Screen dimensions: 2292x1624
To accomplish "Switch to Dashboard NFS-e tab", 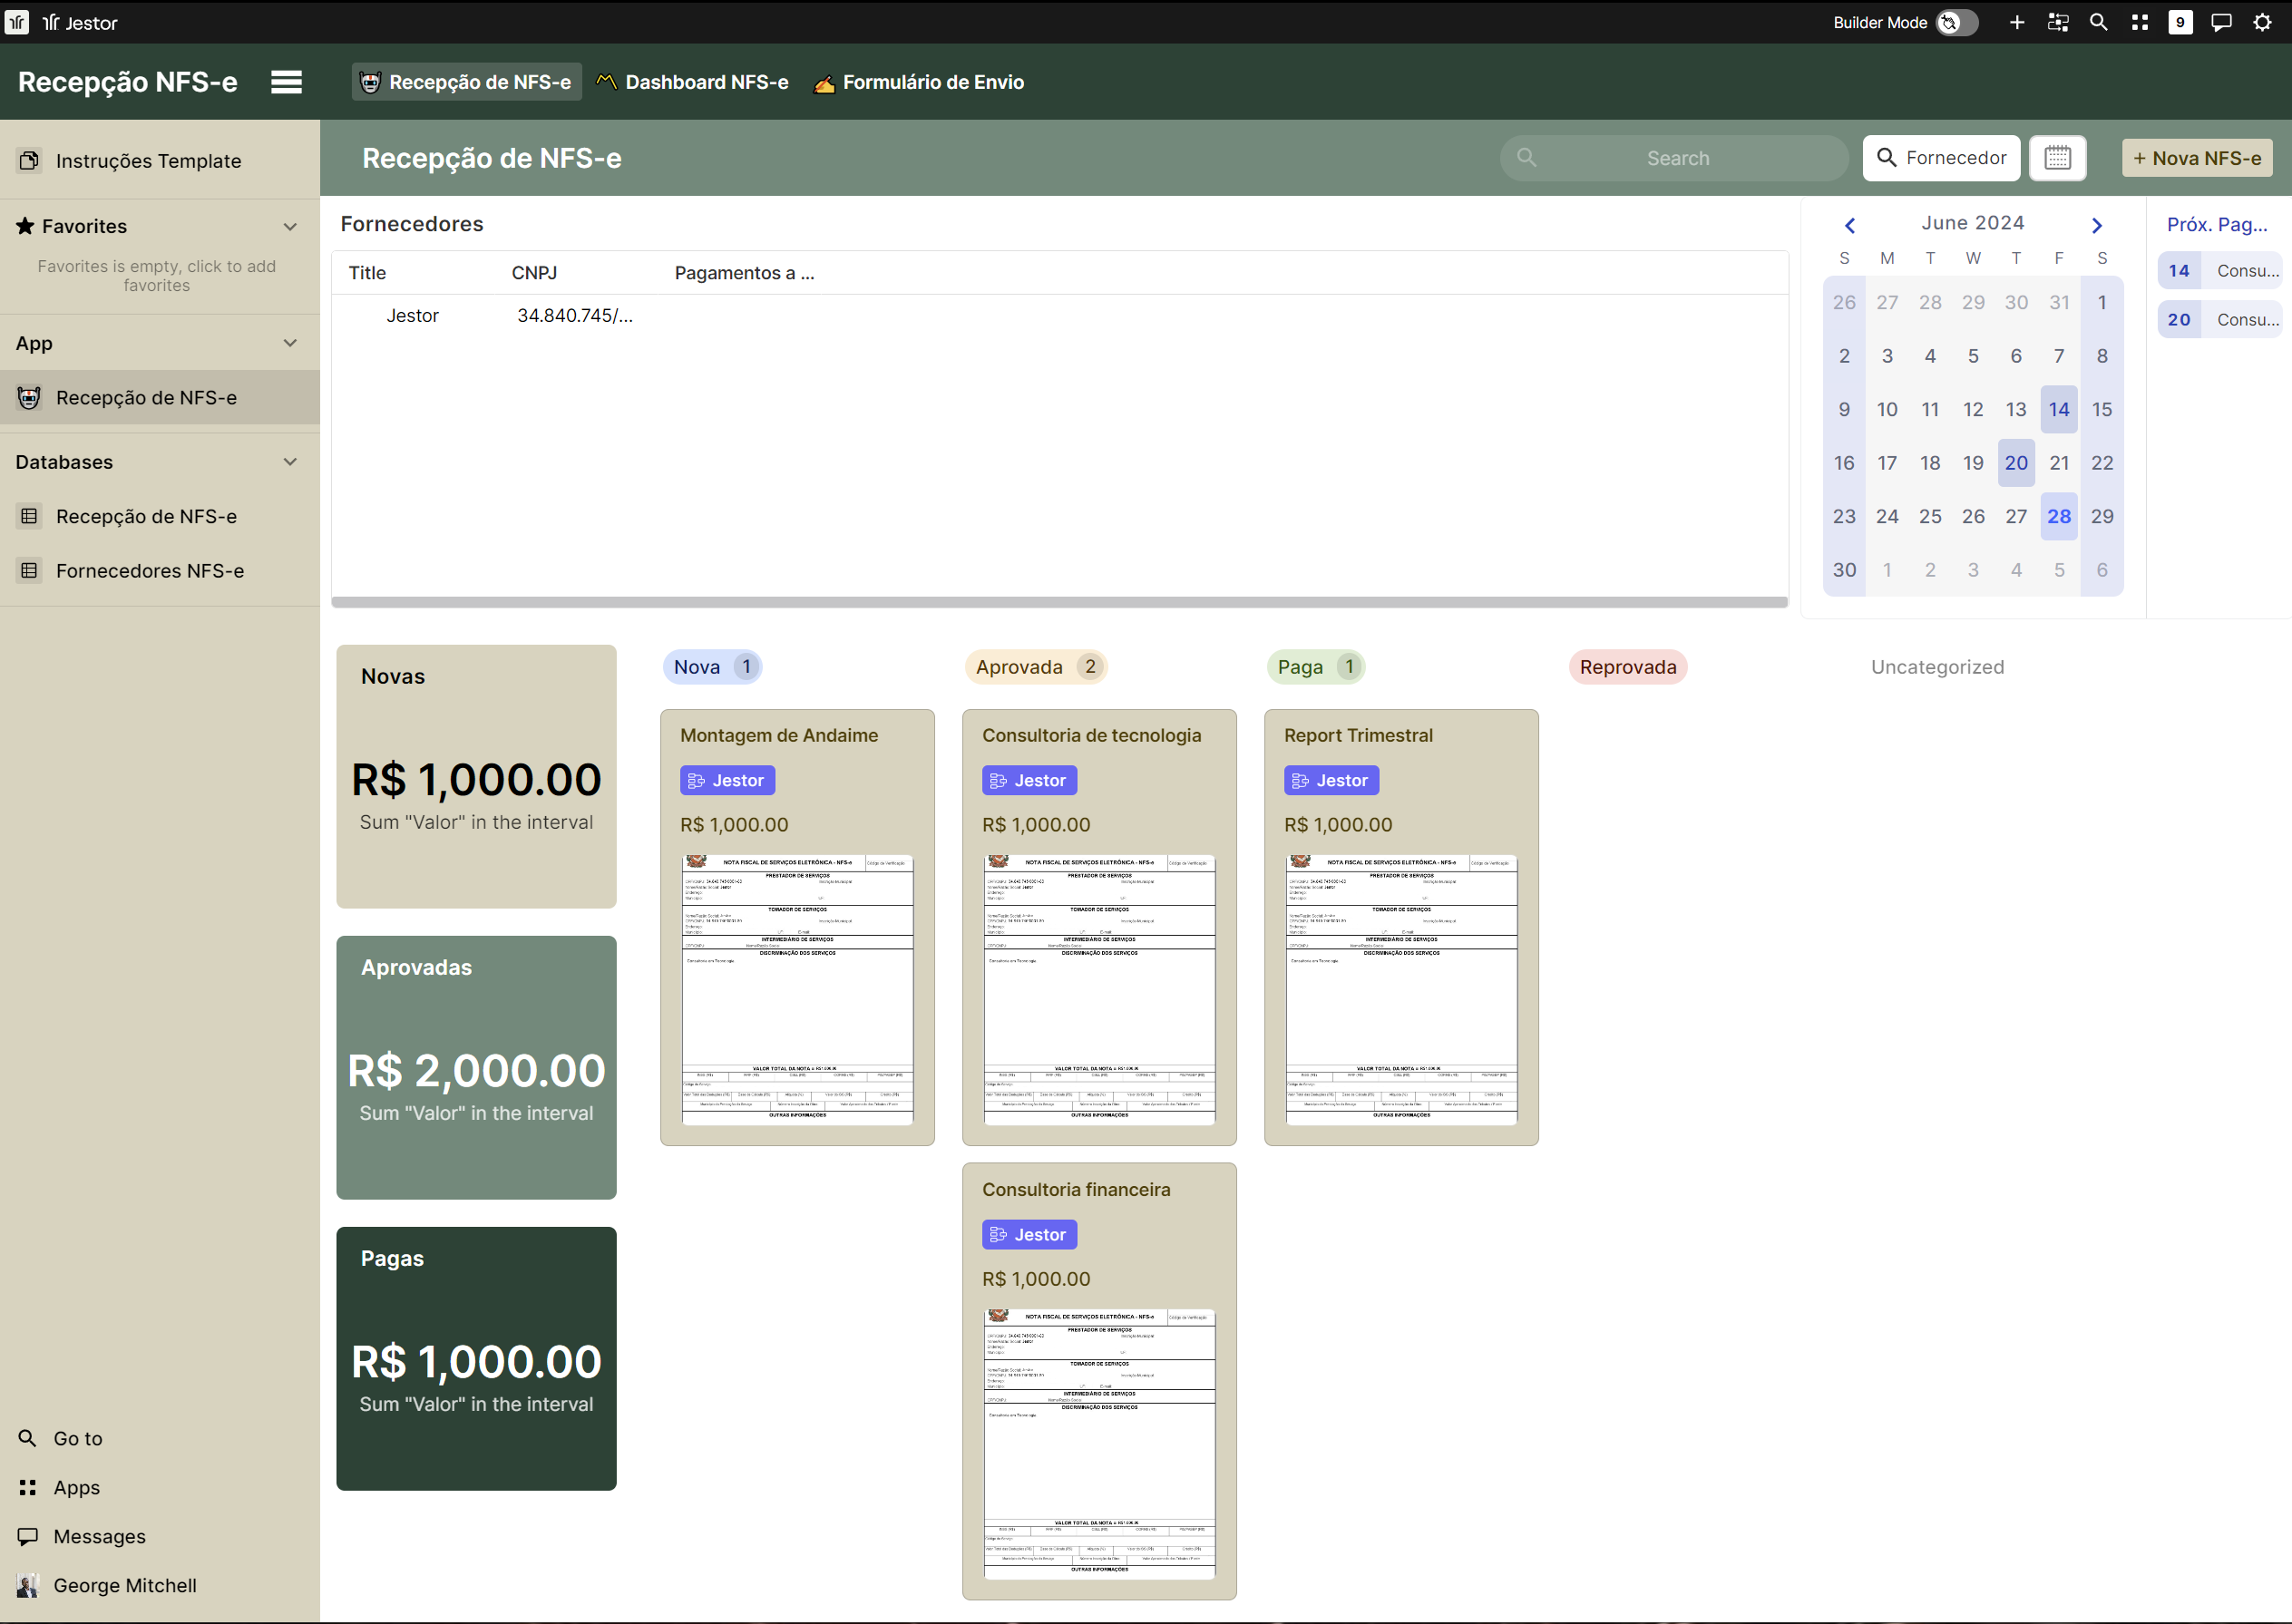I will (692, 82).
